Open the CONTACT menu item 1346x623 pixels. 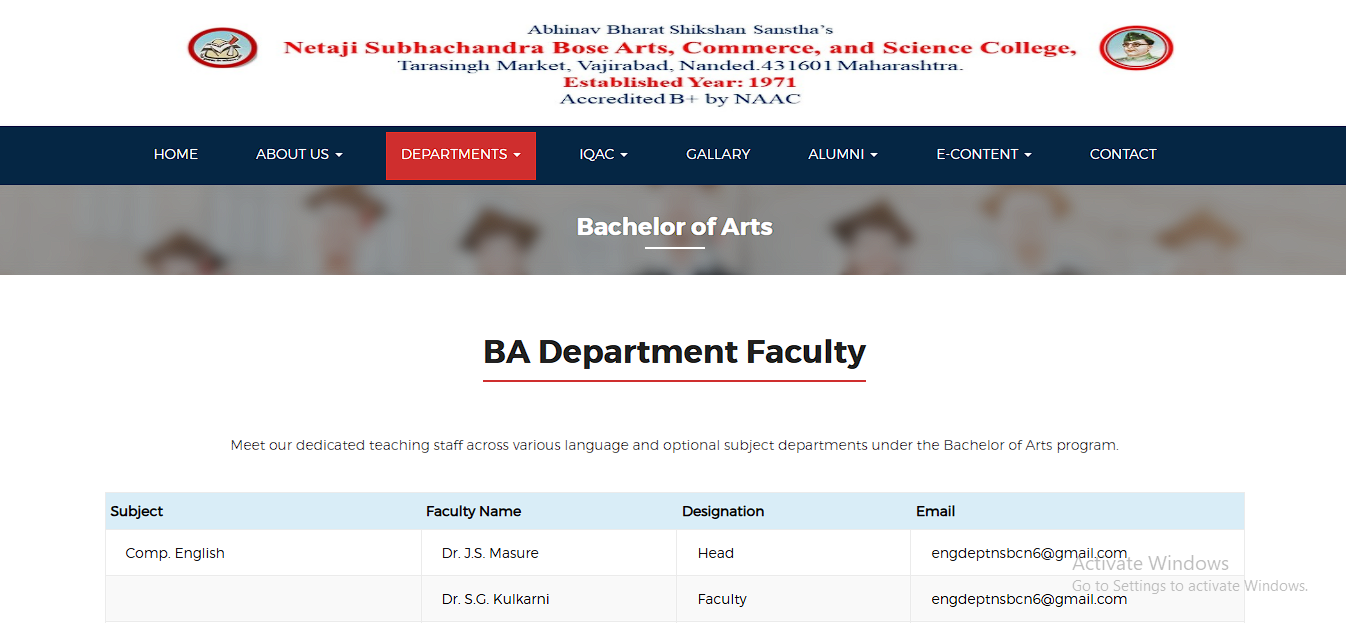coord(1123,155)
